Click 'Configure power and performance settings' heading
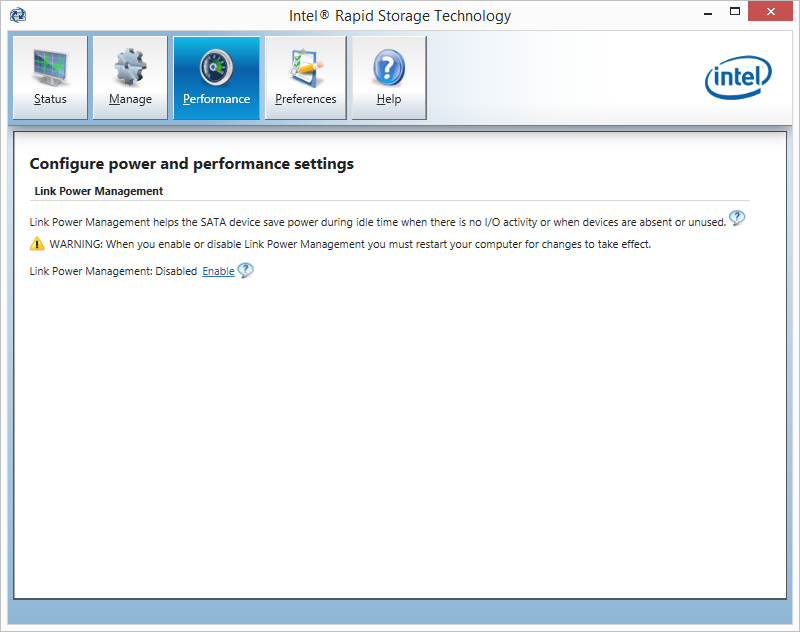 (x=192, y=164)
